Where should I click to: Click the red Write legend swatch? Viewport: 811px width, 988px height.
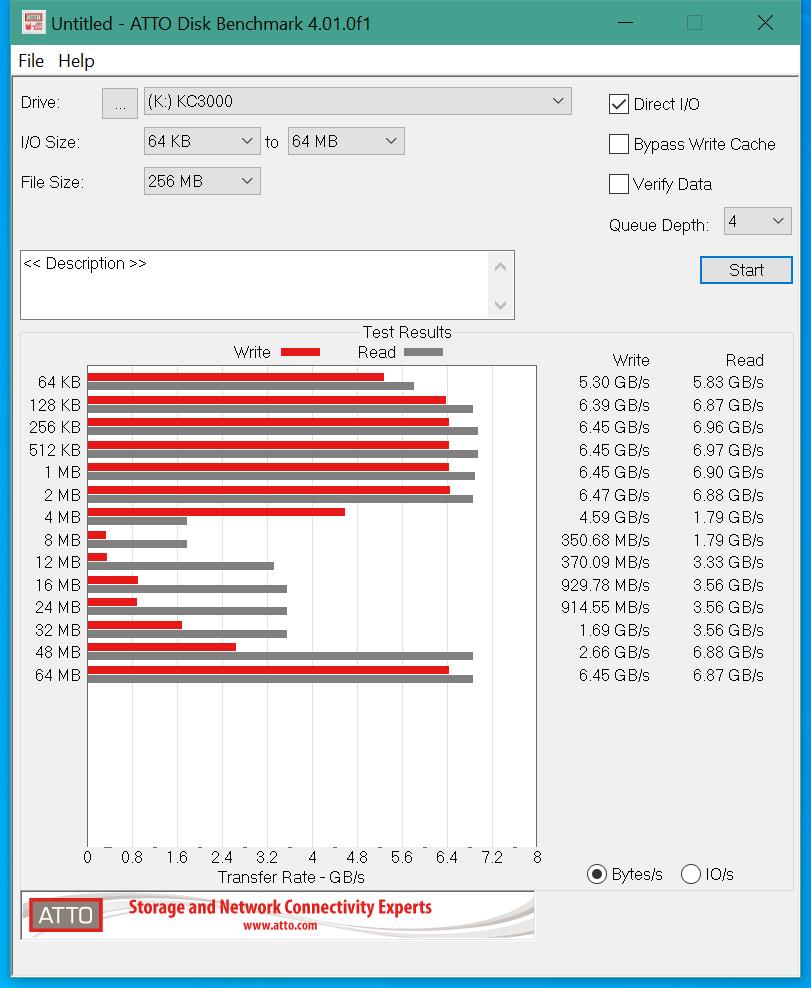click(x=300, y=352)
